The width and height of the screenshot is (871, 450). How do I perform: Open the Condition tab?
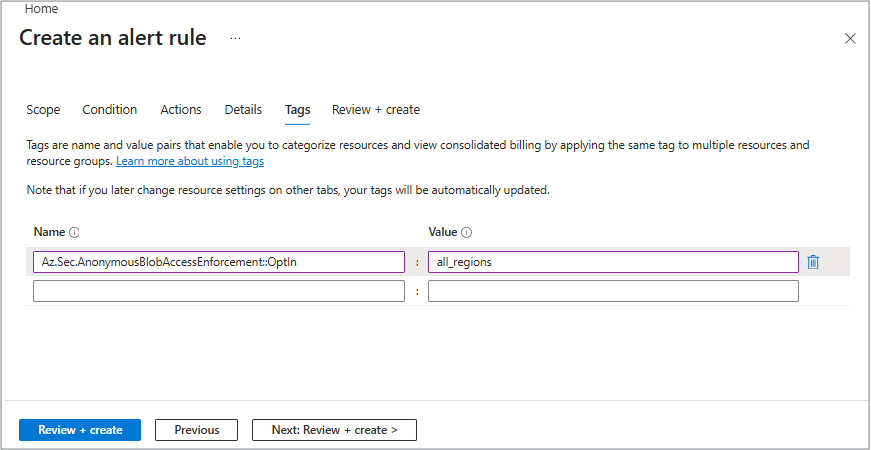click(110, 110)
